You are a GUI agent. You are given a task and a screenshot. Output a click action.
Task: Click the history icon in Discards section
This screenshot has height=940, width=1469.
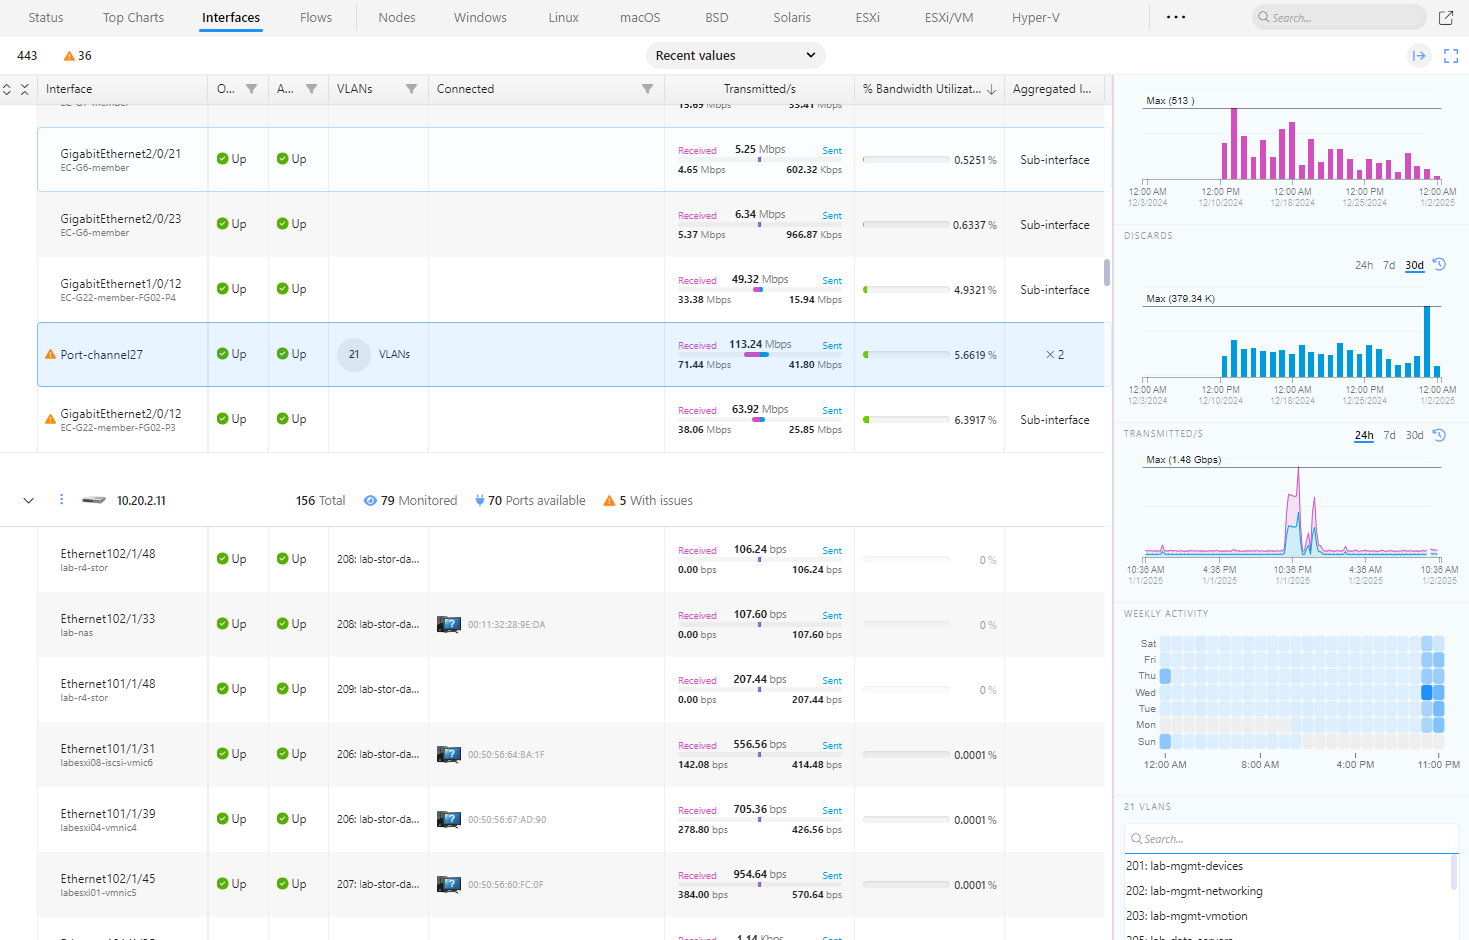[1439, 265]
